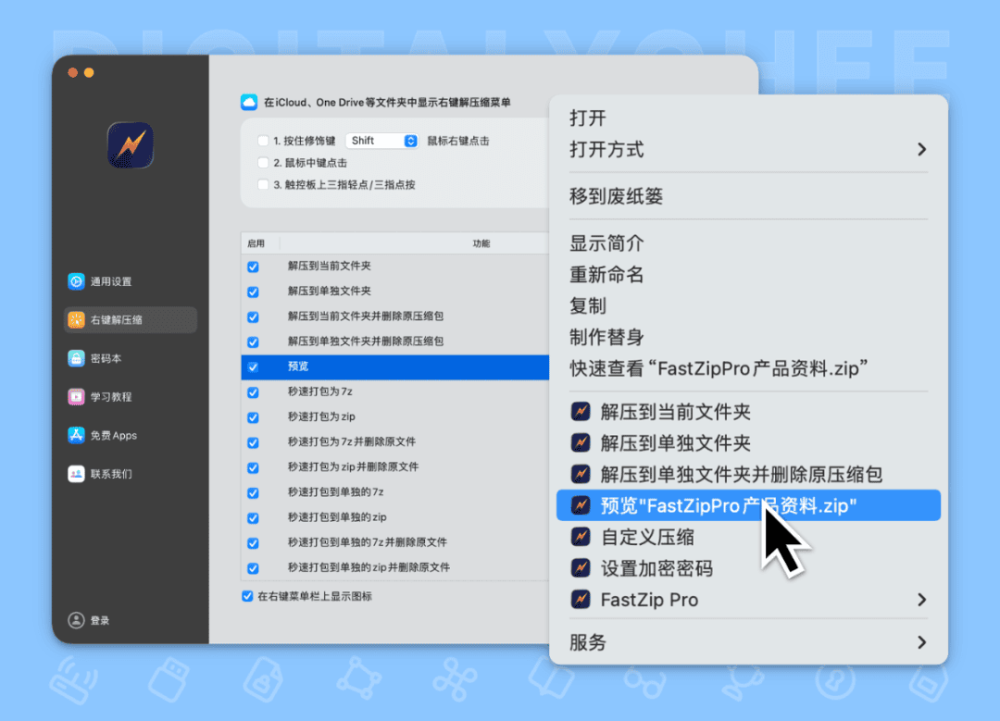This screenshot has width=1000, height=721.
Task: Open 学习教程 sidebar section
Action: point(131,397)
